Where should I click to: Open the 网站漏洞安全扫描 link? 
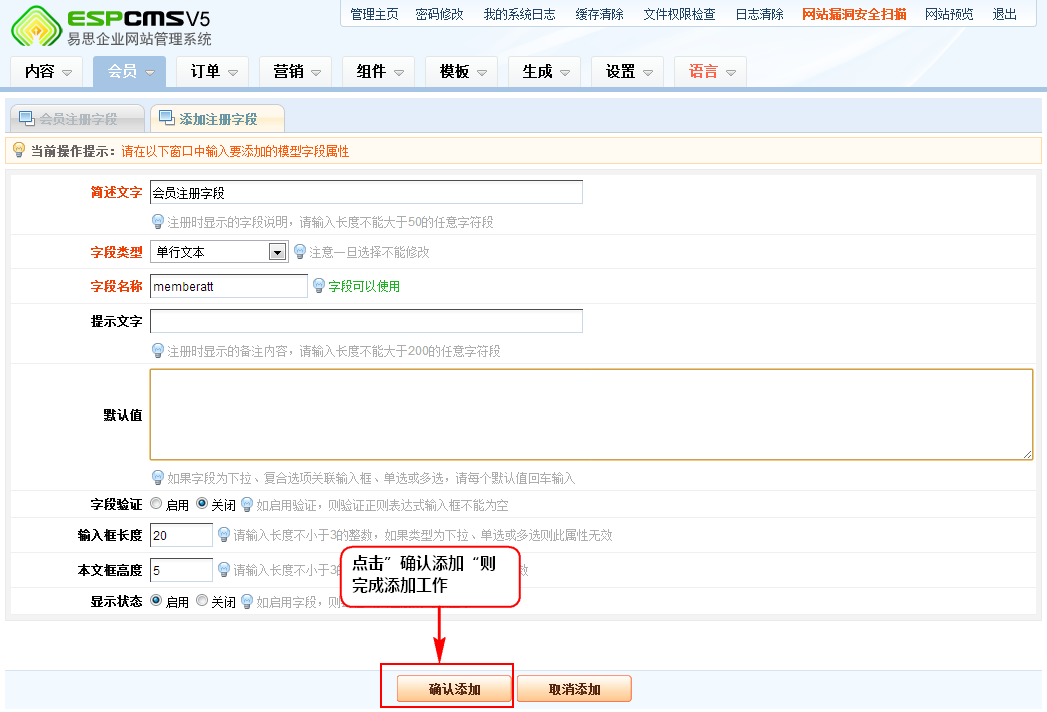[854, 14]
